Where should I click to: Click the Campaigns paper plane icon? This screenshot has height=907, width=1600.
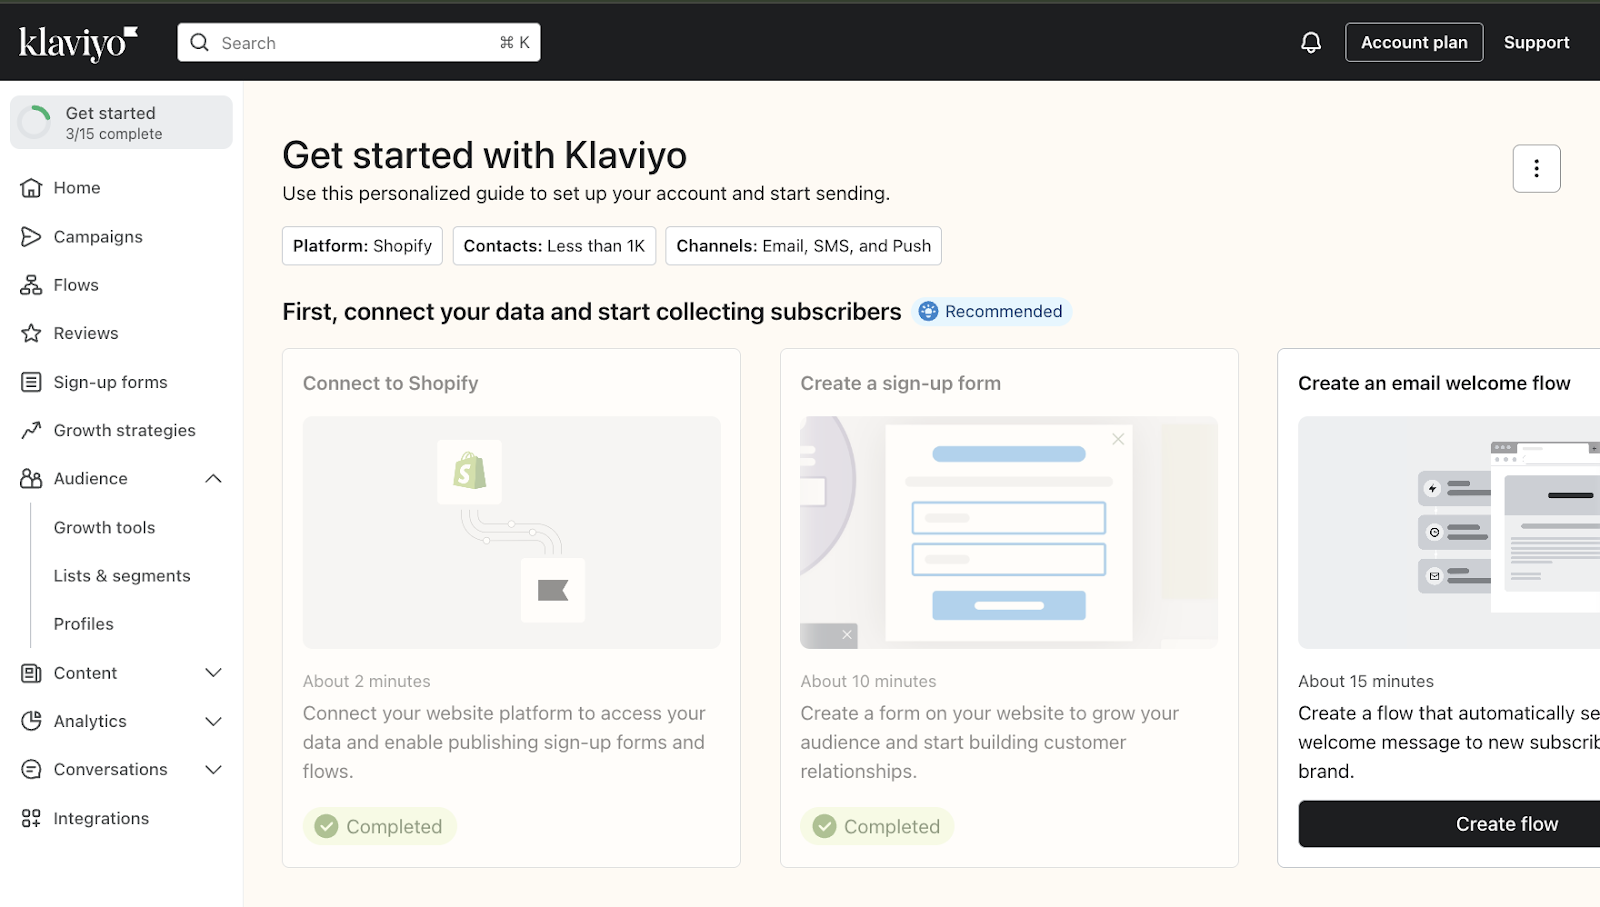tap(31, 236)
